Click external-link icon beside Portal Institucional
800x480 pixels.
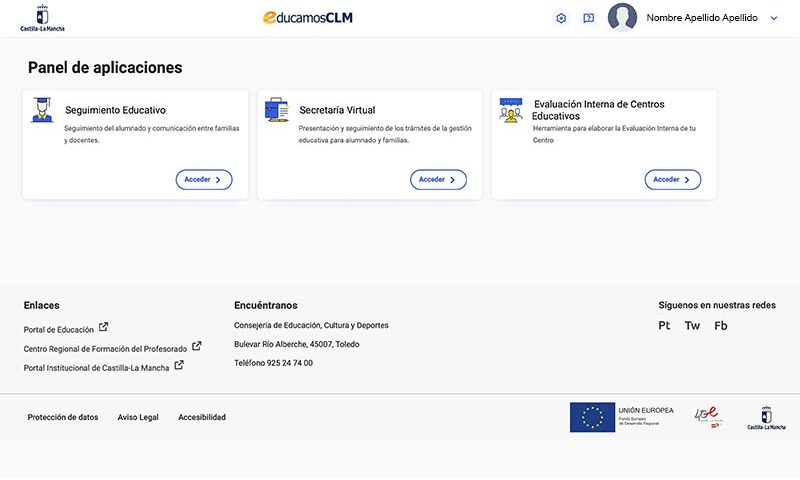pos(179,365)
